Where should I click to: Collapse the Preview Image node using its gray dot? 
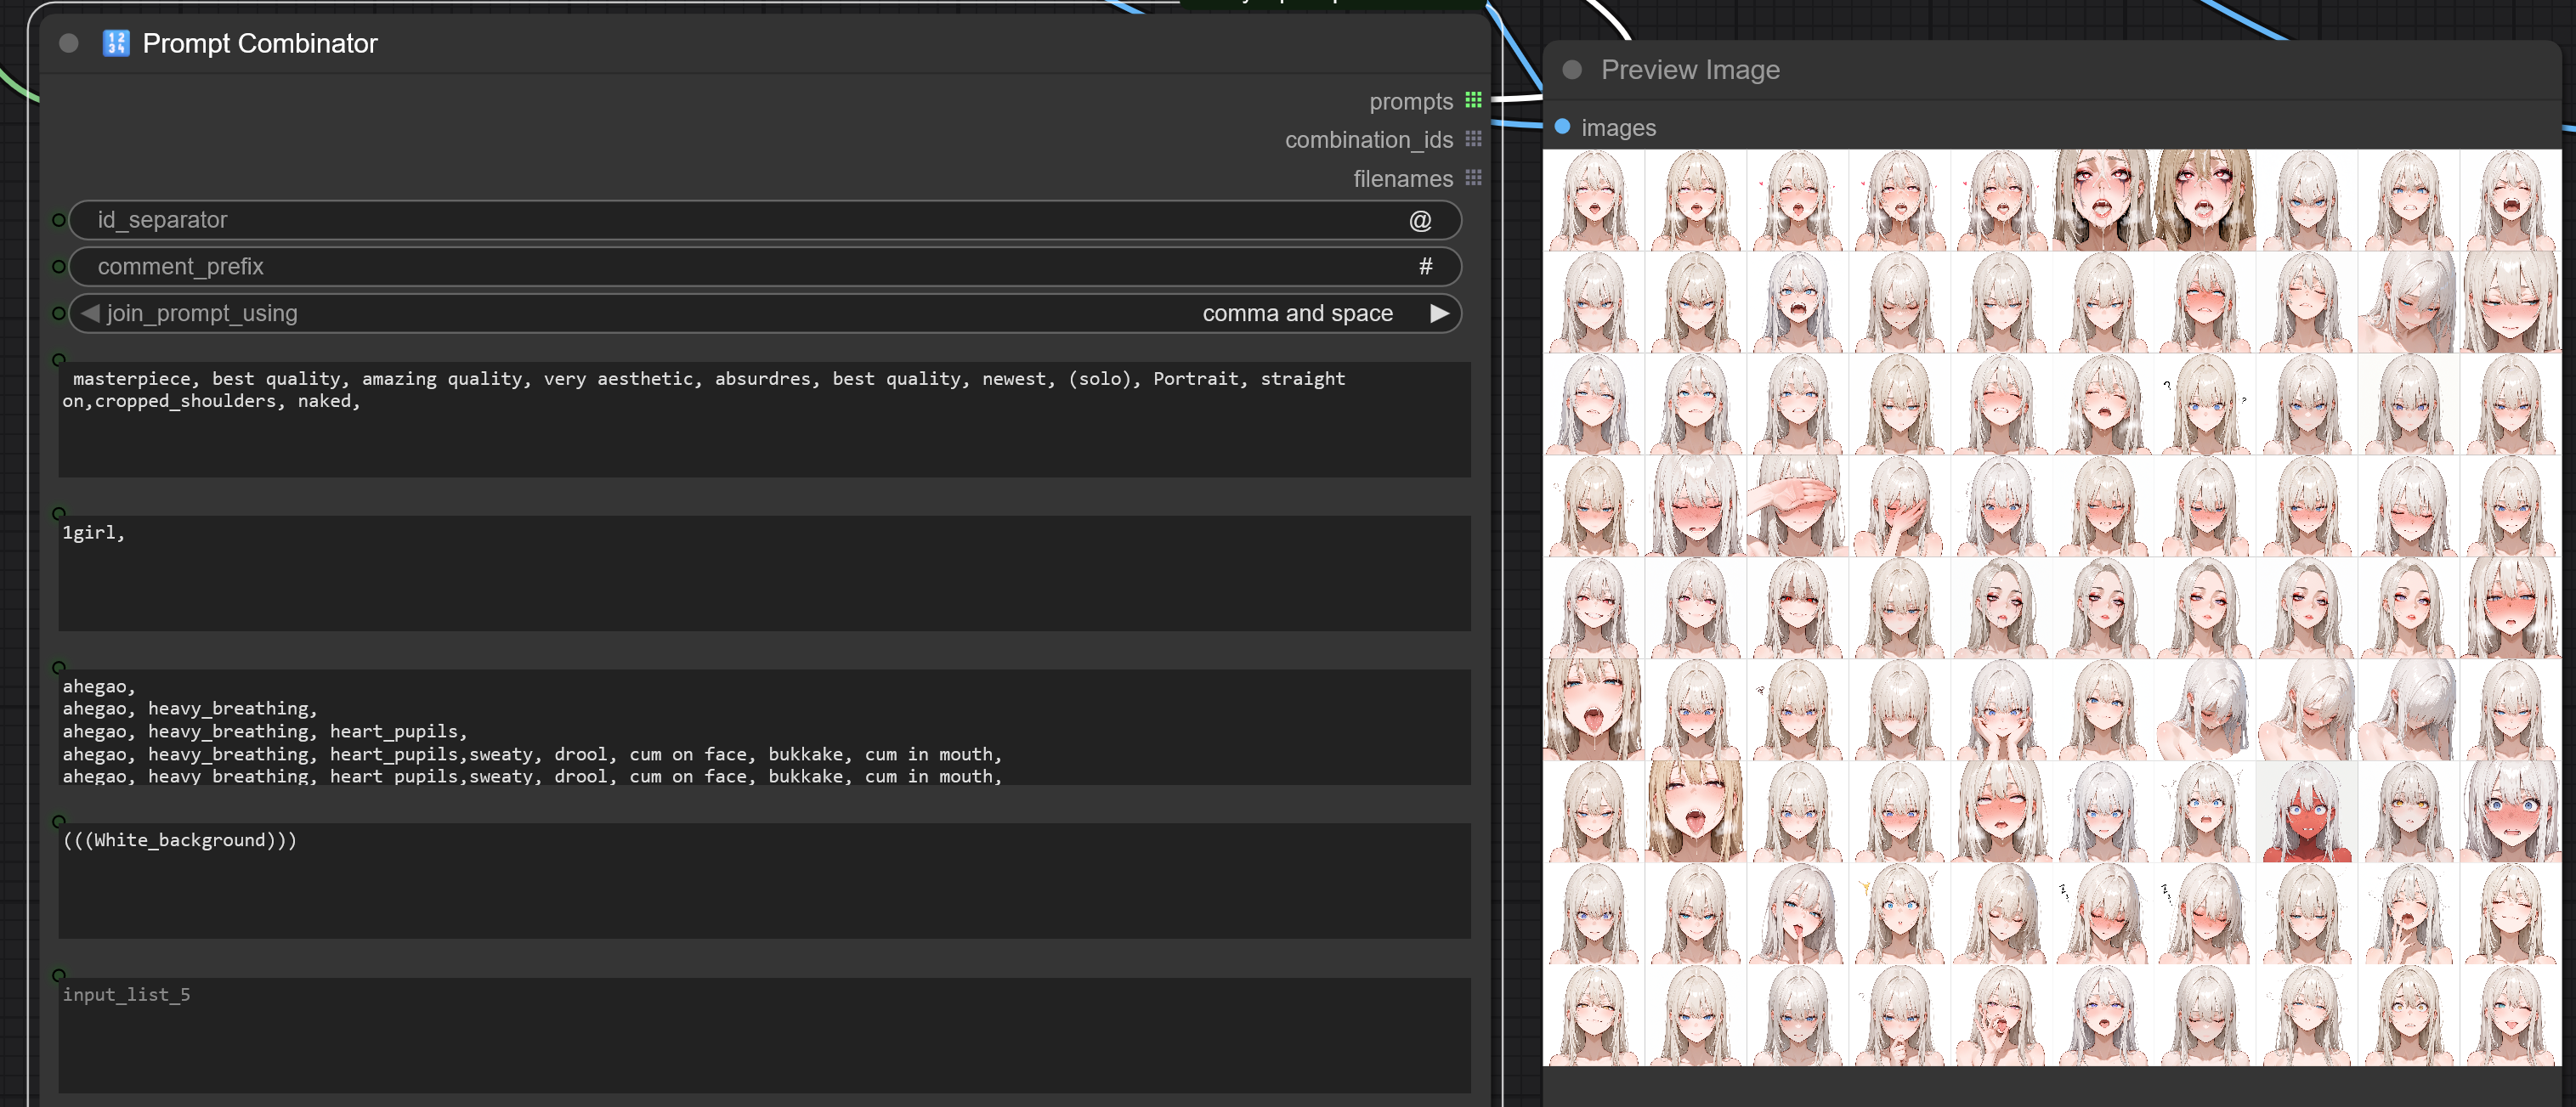(1572, 69)
